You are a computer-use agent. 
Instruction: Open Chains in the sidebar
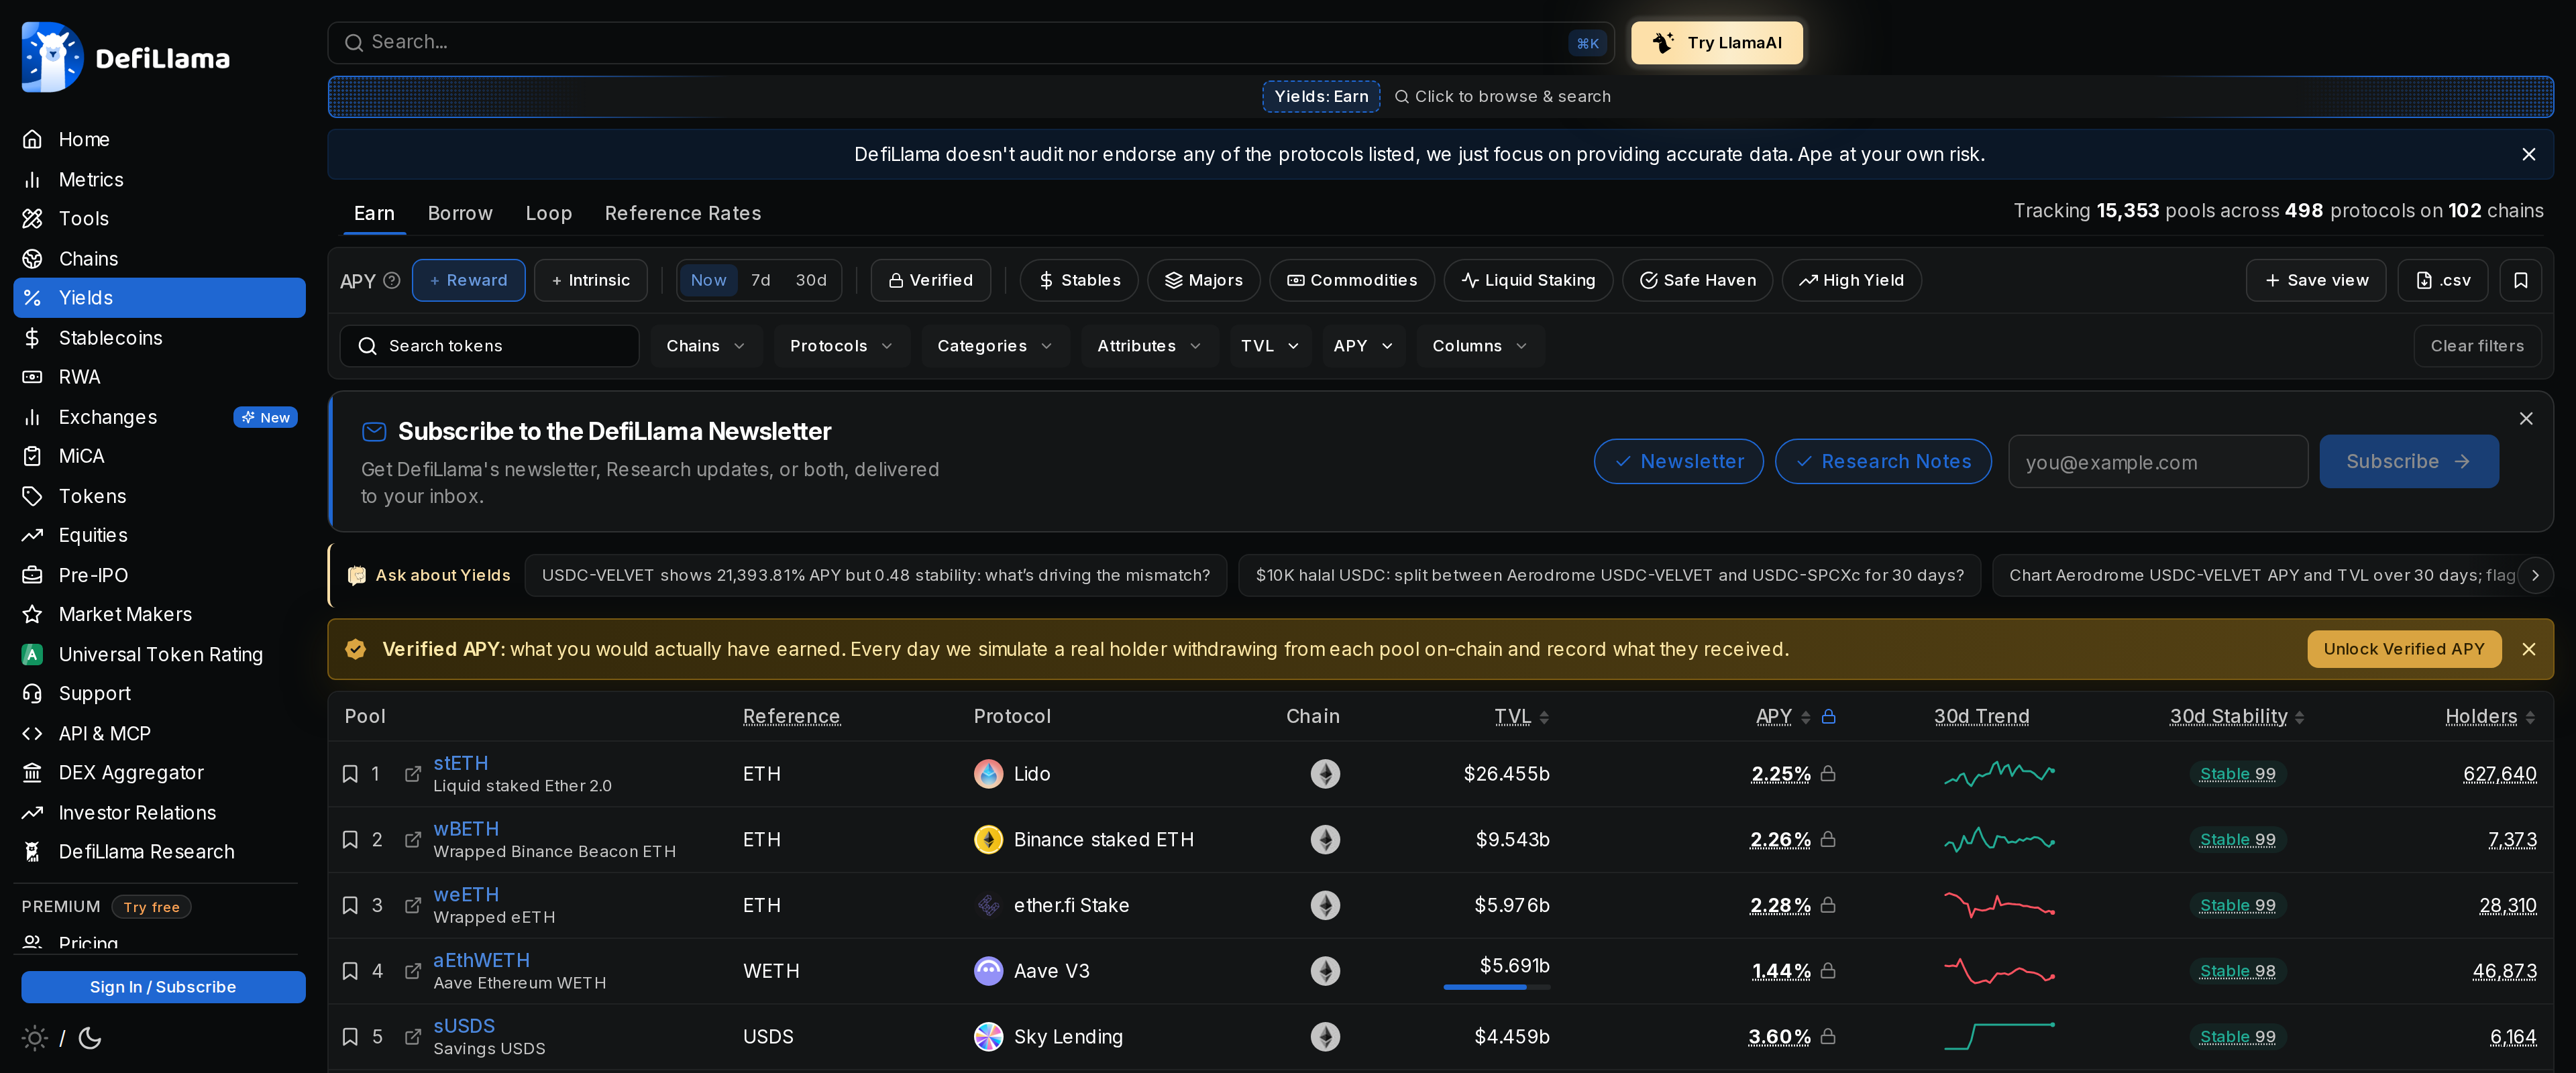159,259
